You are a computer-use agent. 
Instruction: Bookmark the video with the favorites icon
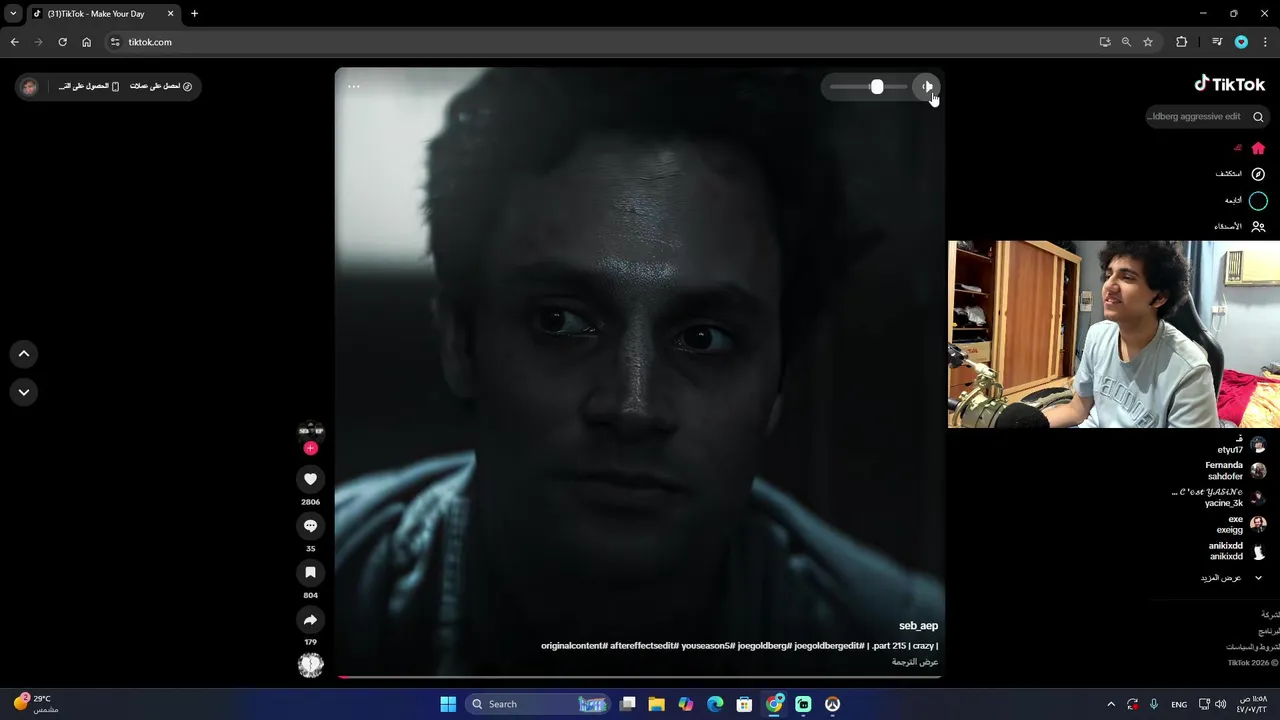310,573
